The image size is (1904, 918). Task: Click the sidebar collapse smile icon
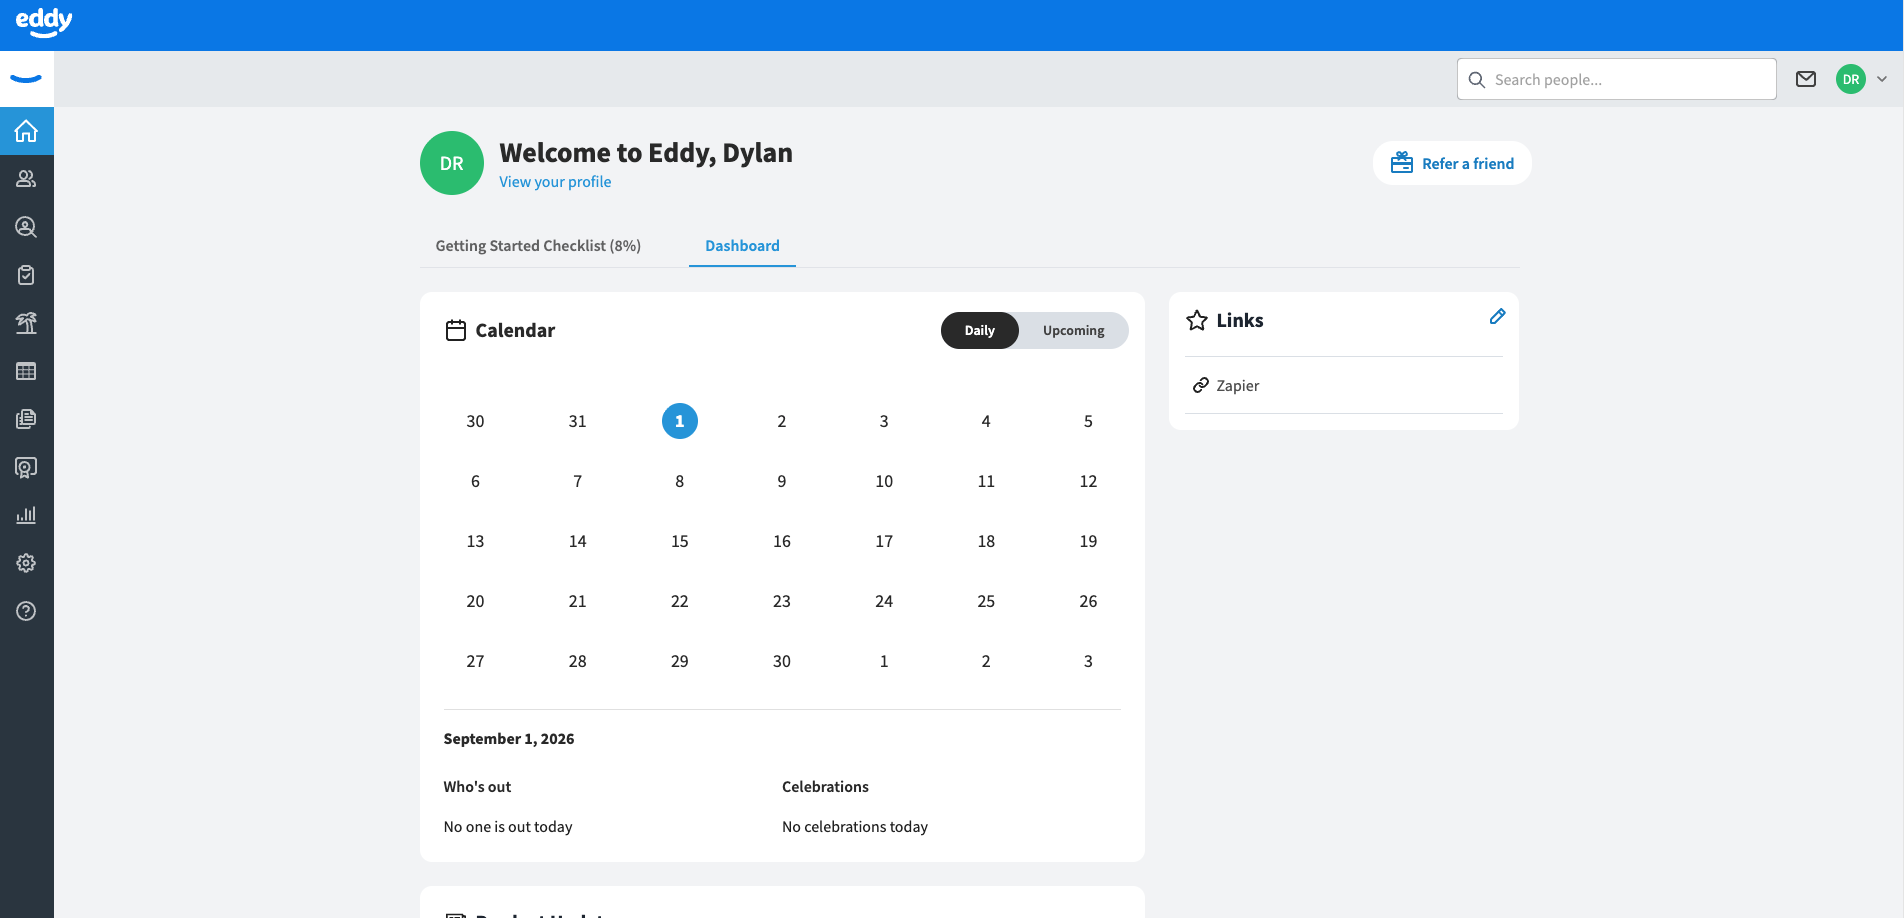click(x=27, y=79)
